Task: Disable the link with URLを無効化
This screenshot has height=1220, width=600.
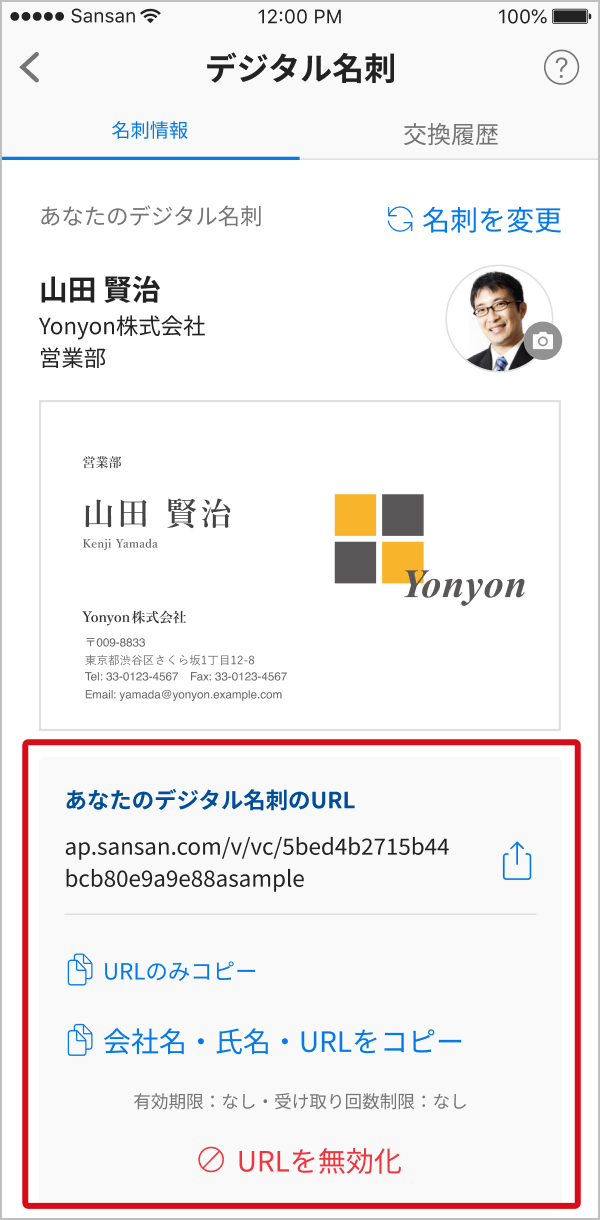Action: pyautogui.click(x=319, y=1160)
